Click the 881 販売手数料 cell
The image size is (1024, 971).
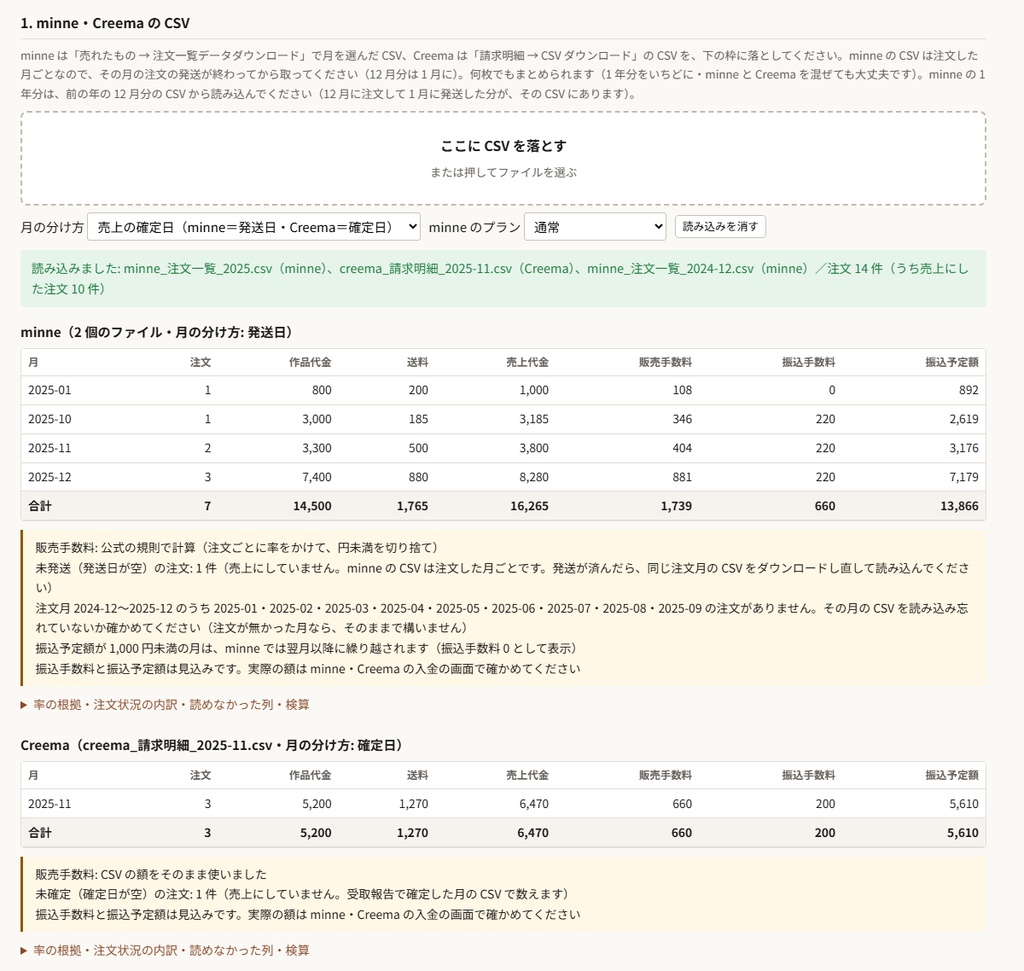(x=682, y=477)
